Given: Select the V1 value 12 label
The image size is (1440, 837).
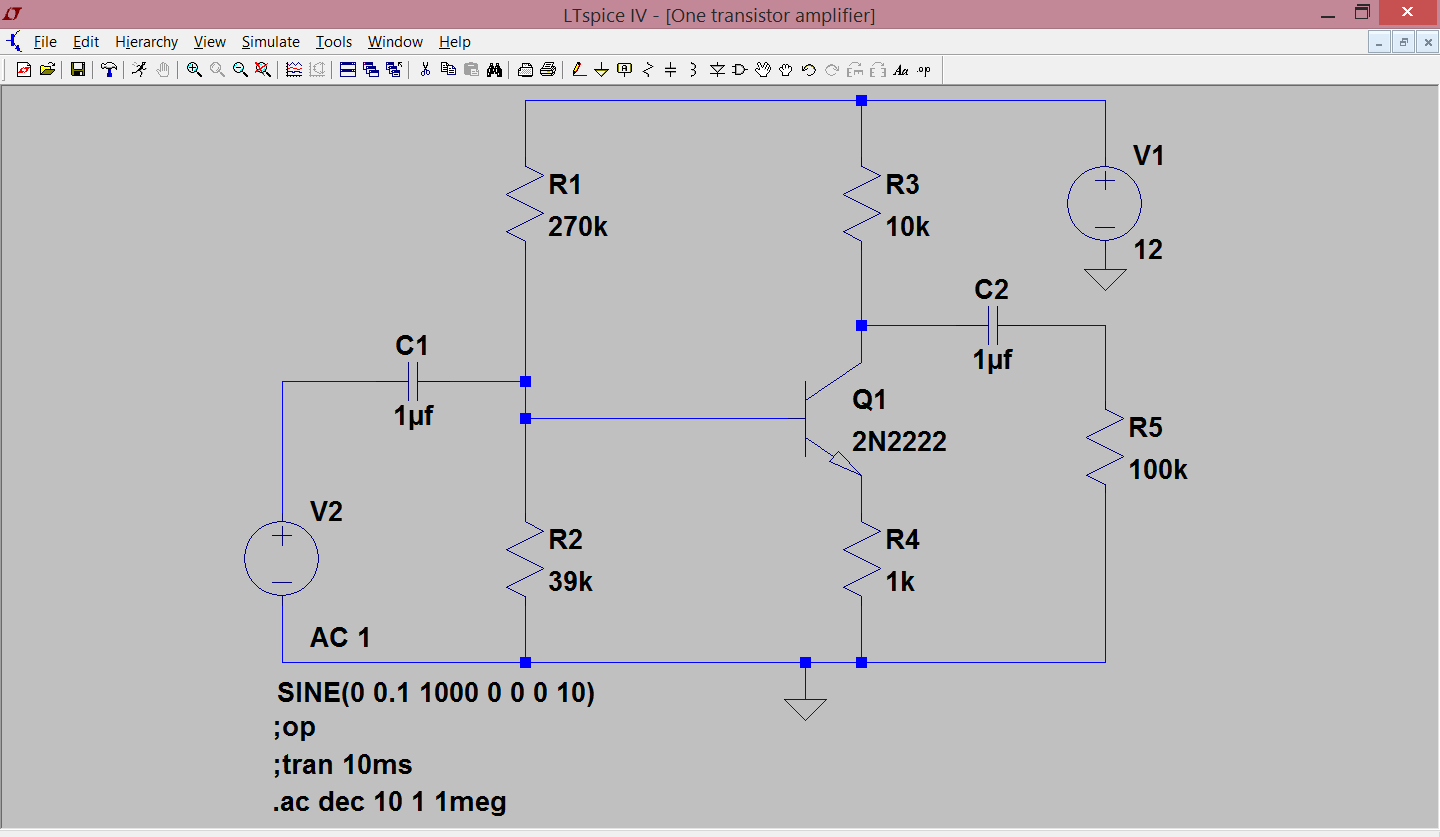Looking at the screenshot, I should pyautogui.click(x=1148, y=250).
